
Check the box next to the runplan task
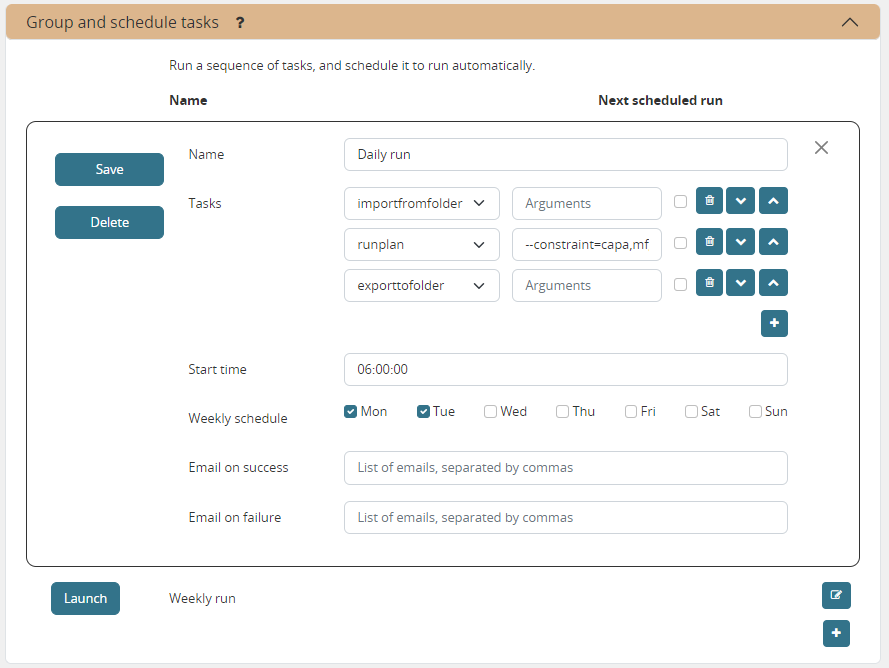point(680,242)
